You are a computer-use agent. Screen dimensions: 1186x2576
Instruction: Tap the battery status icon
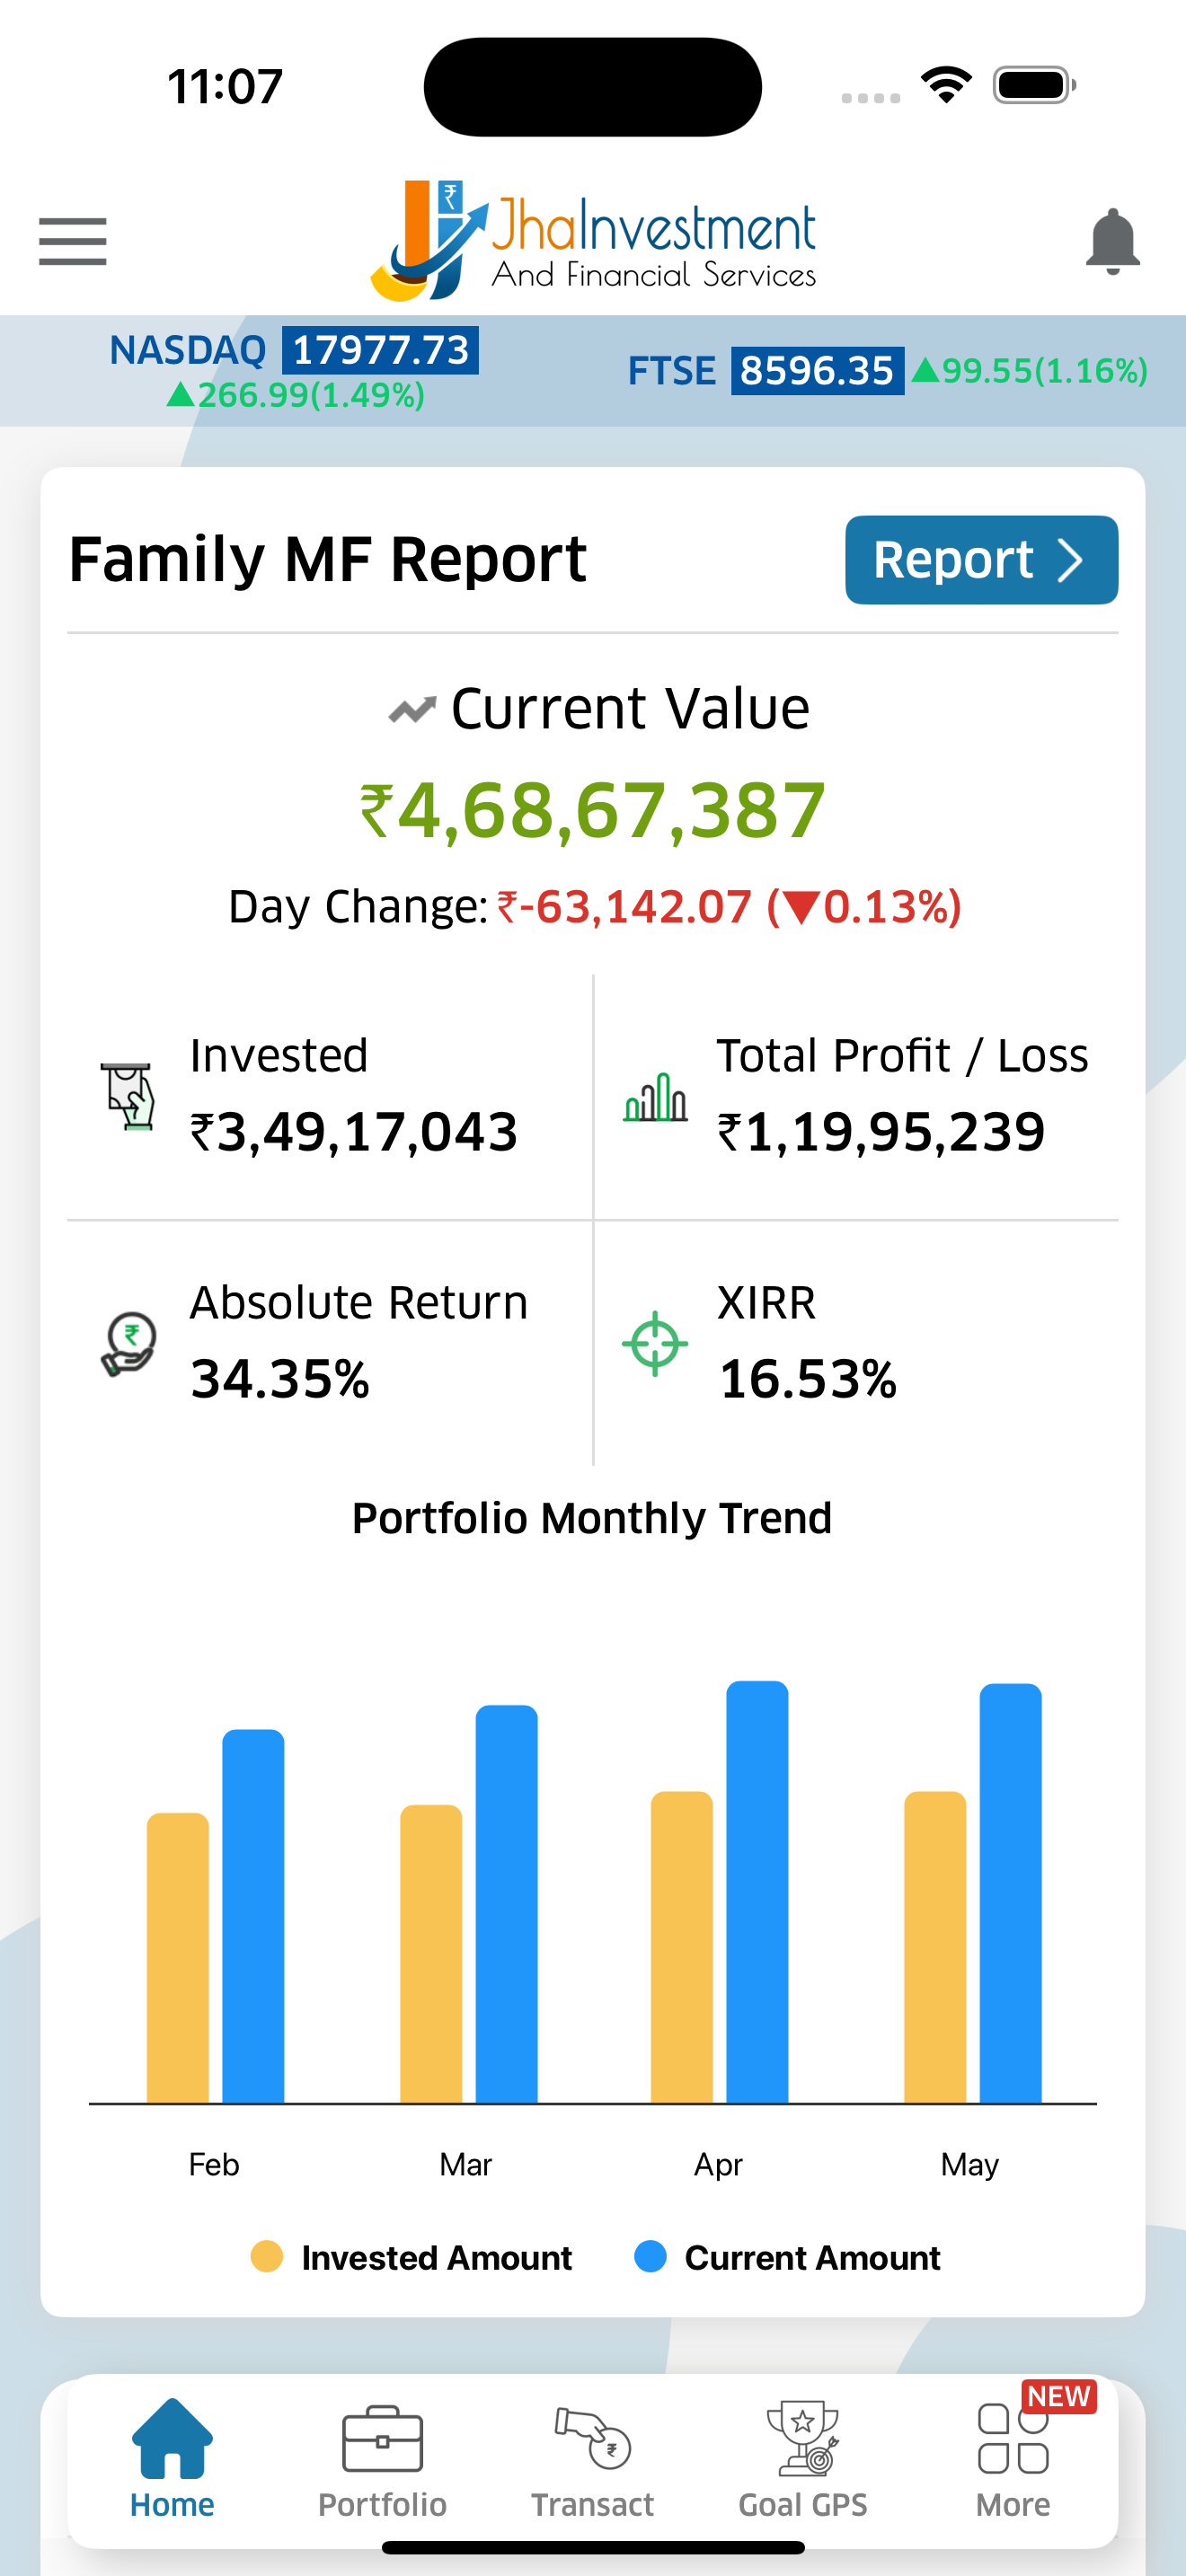(1034, 85)
